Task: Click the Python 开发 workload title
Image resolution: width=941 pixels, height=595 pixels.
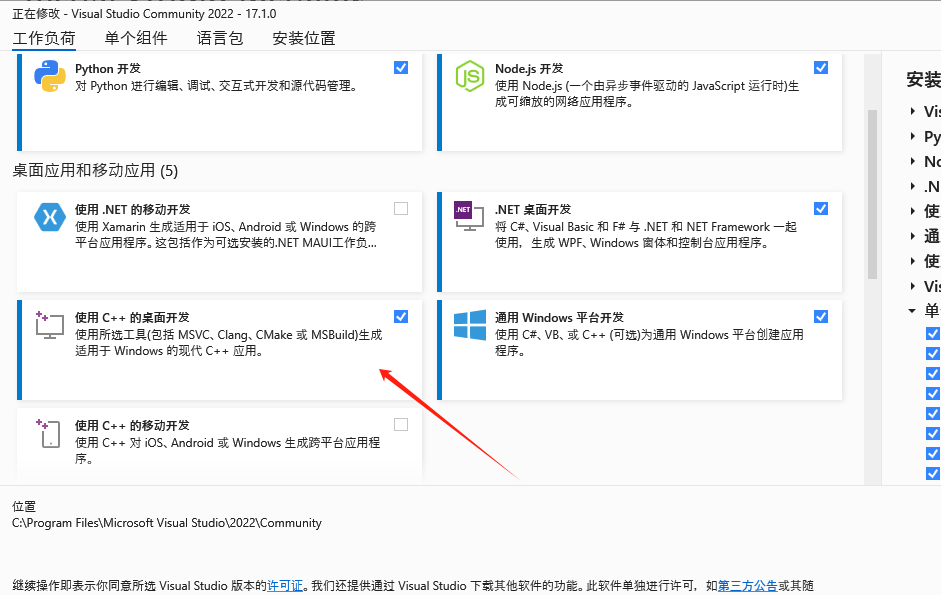Action: pos(108,68)
